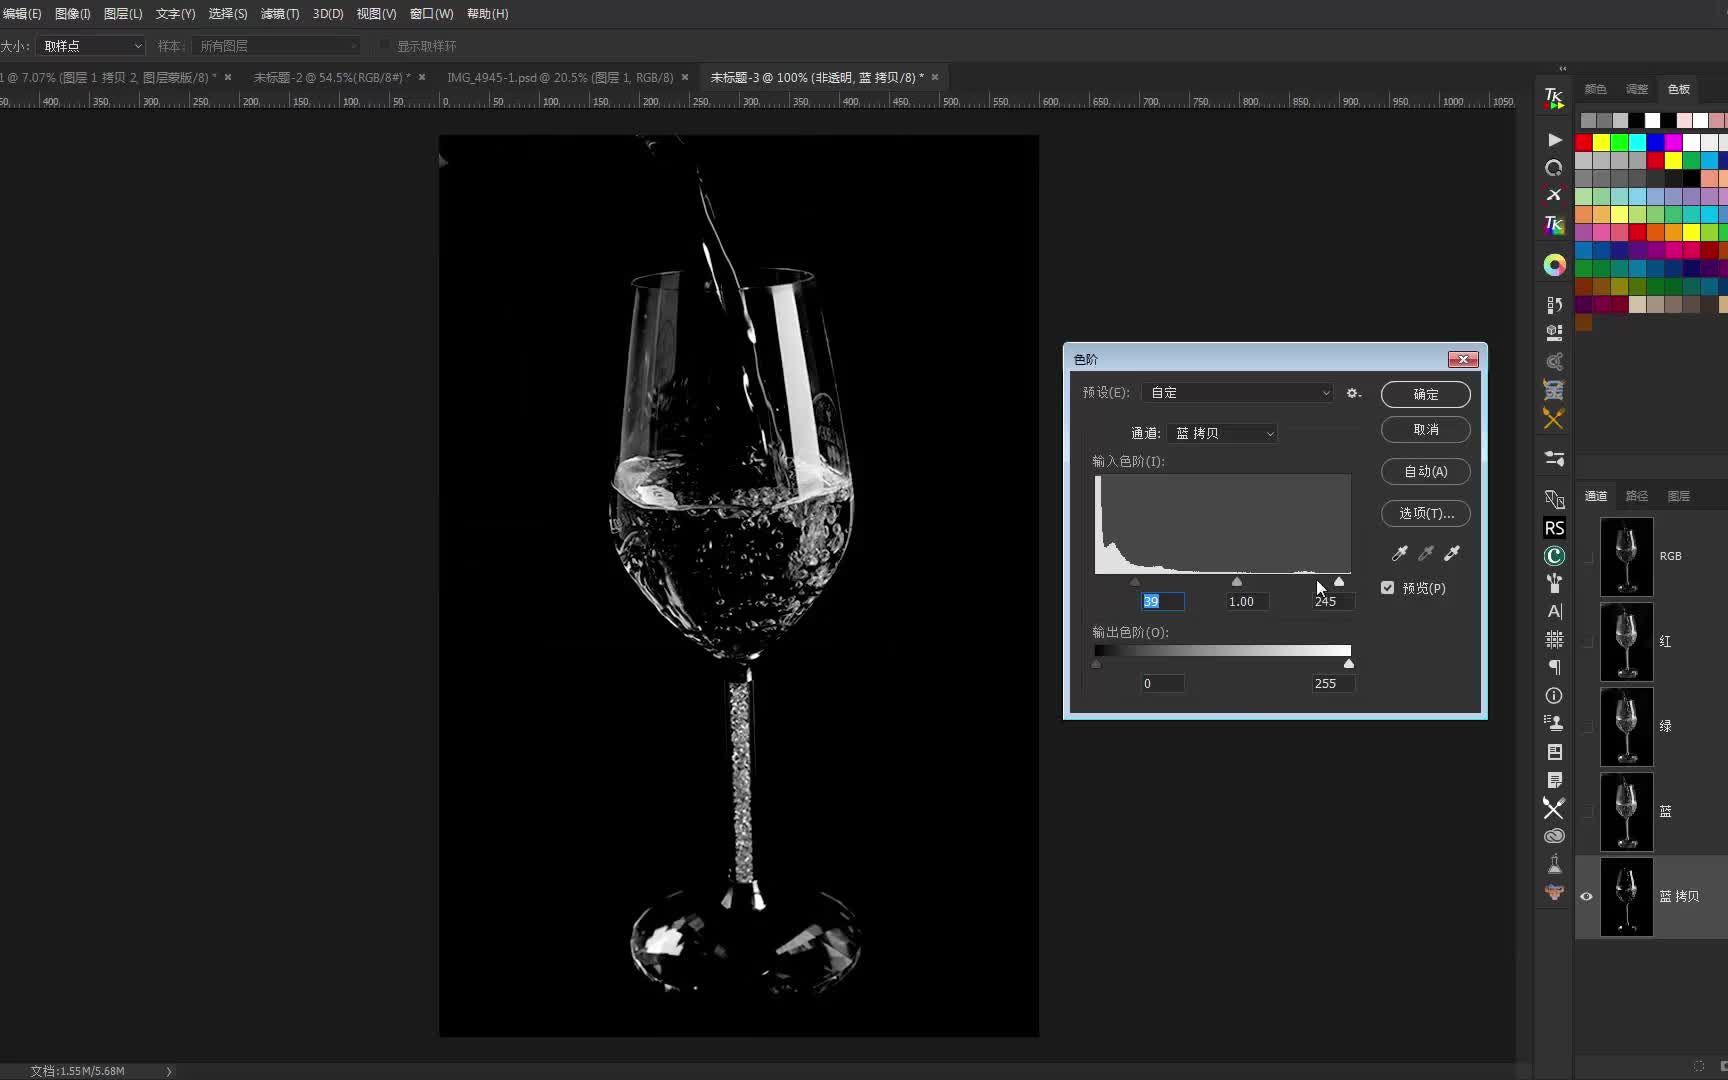Switch to the 图层 layers tab
Viewport: 1728px width, 1080px height.
(x=1679, y=496)
